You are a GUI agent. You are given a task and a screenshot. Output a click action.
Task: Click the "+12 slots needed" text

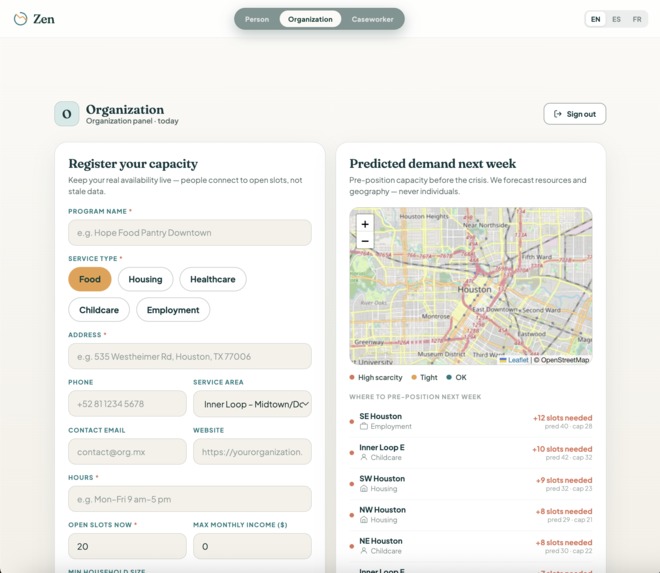click(x=562, y=418)
